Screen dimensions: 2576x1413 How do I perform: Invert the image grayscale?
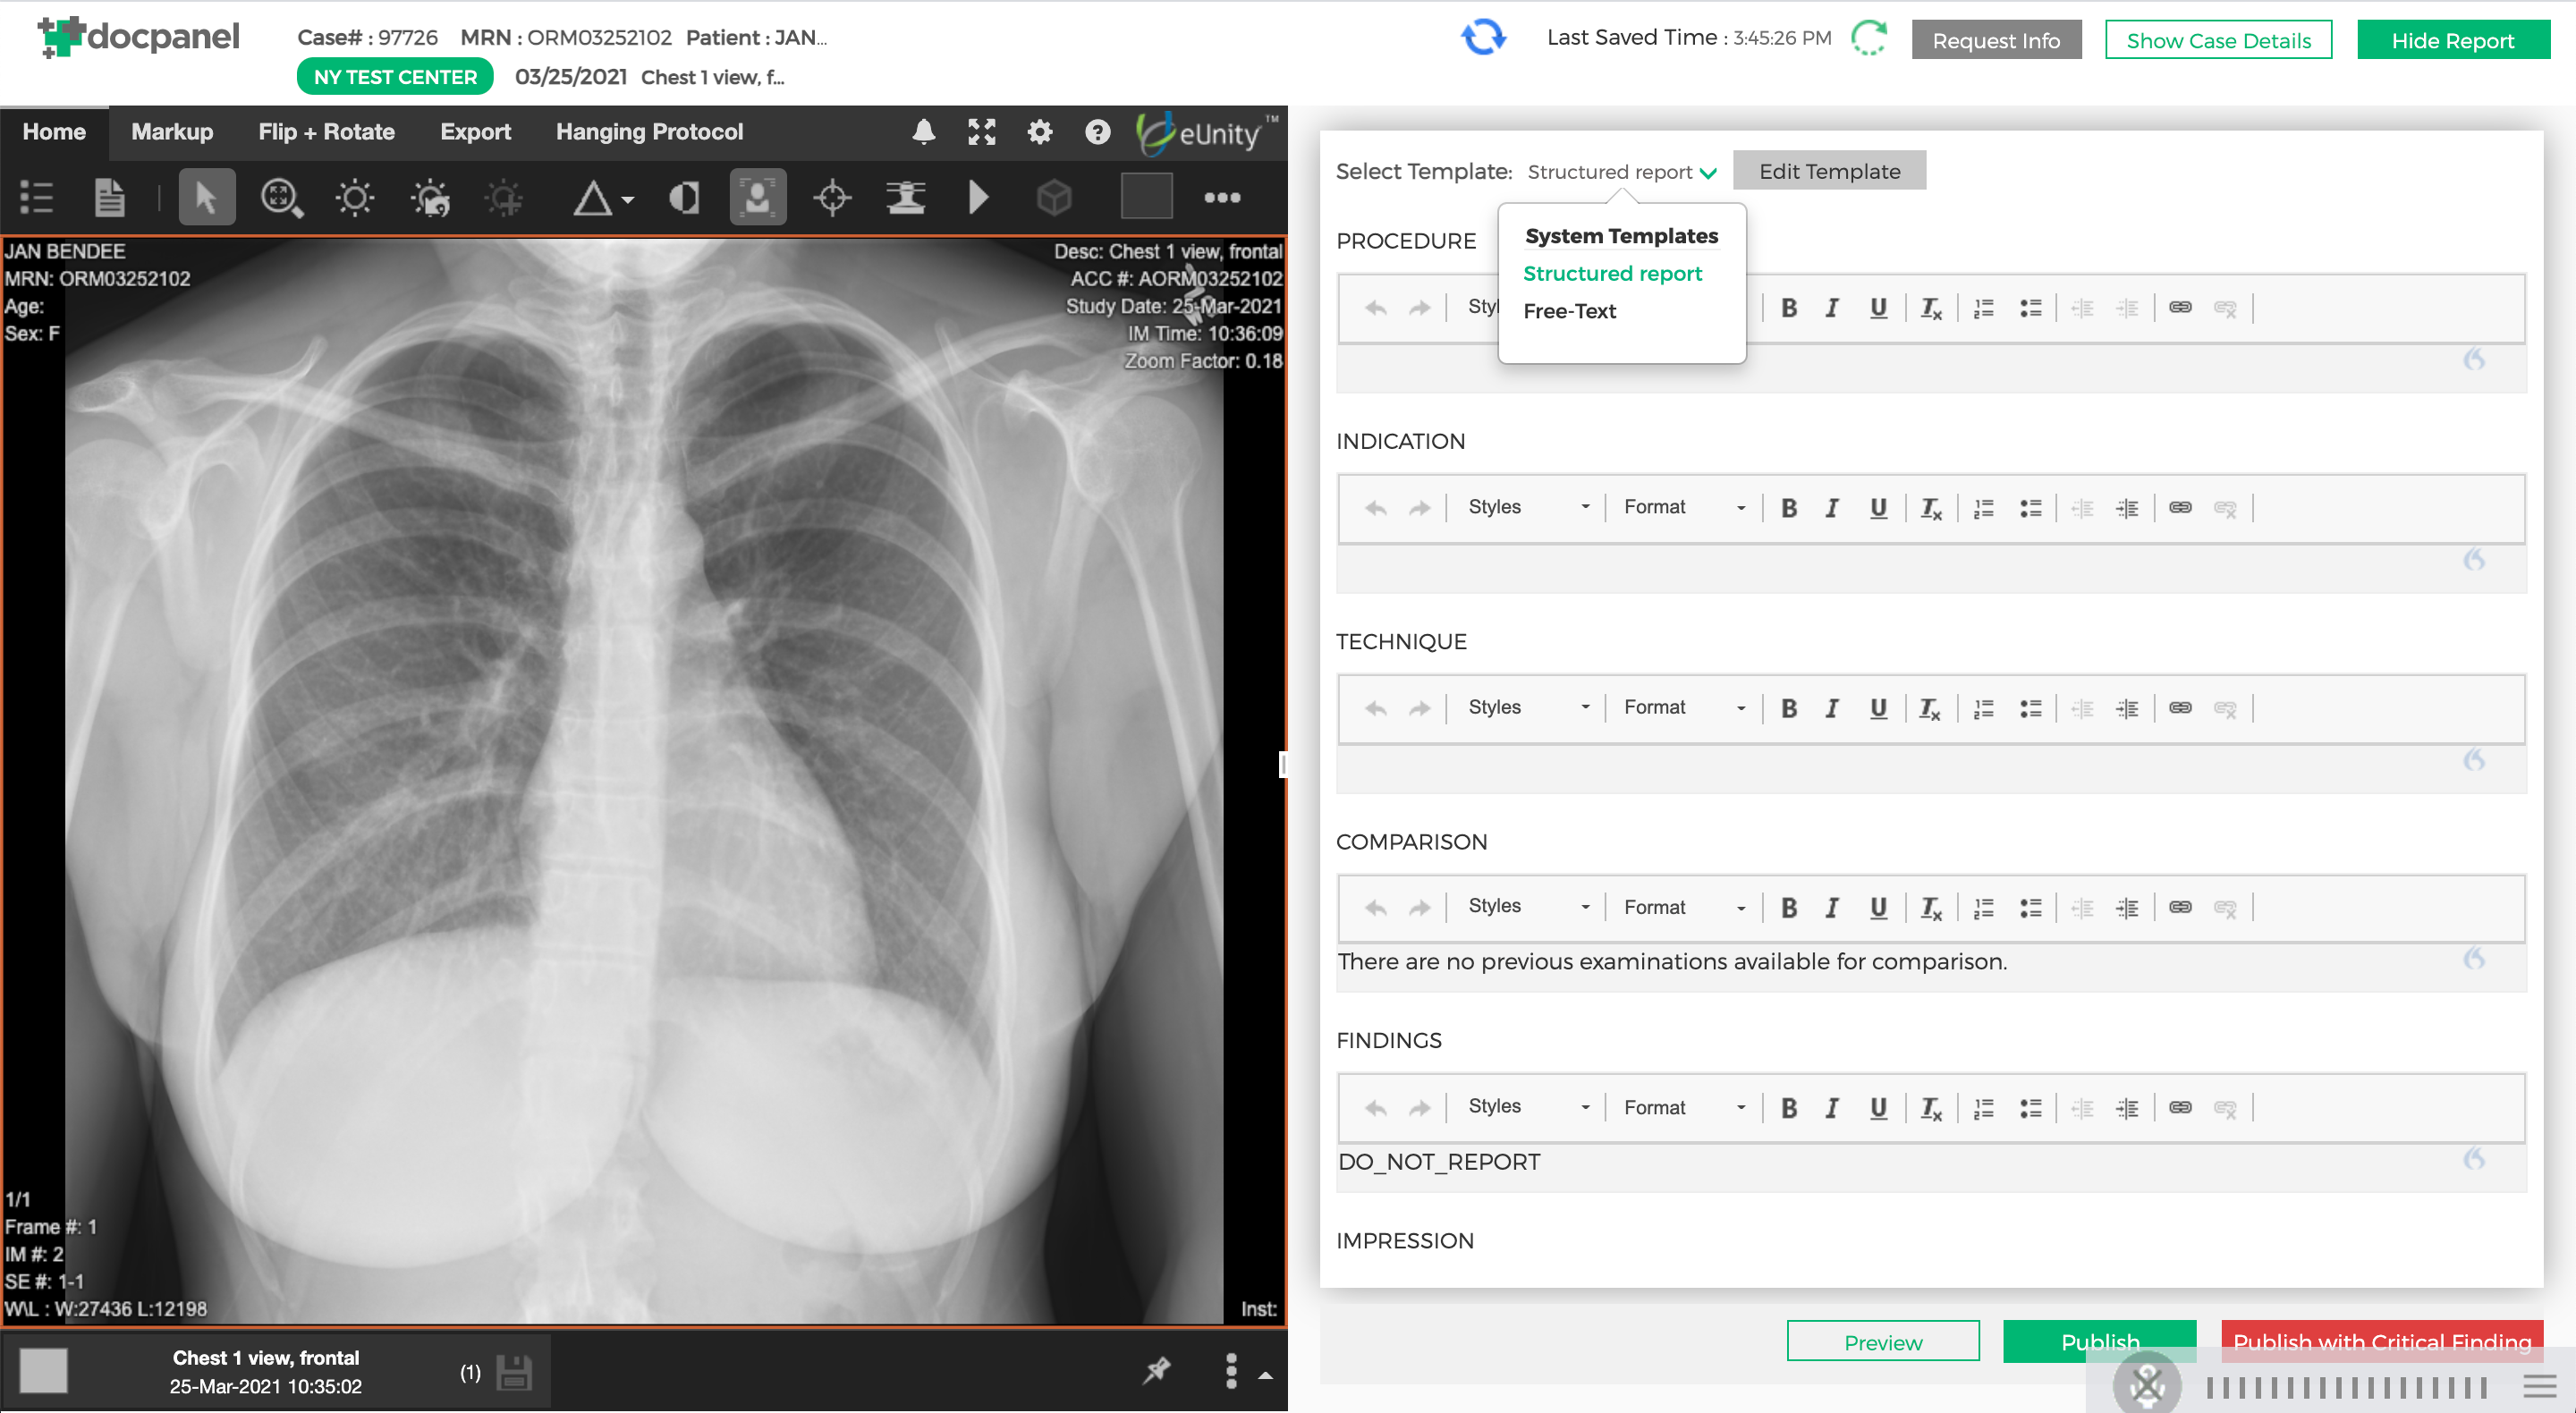(685, 197)
